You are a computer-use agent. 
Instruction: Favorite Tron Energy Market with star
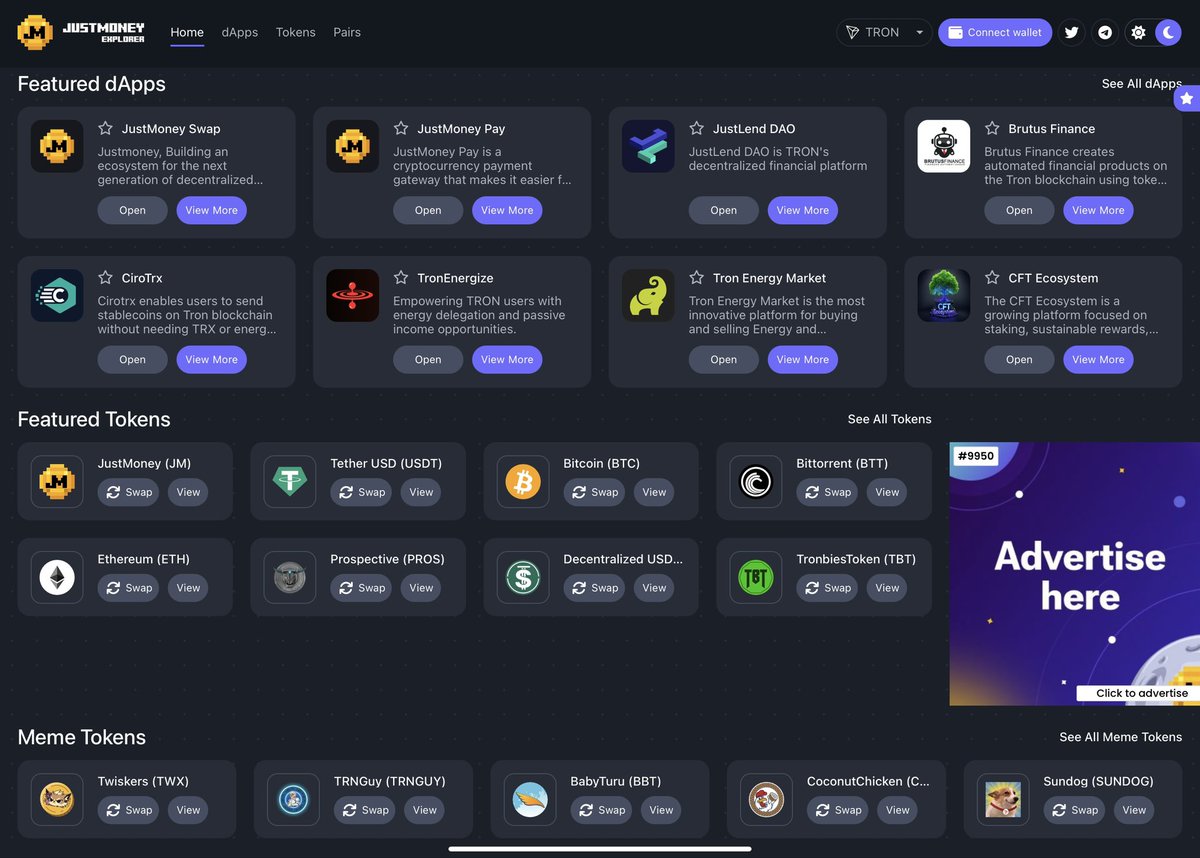click(696, 277)
